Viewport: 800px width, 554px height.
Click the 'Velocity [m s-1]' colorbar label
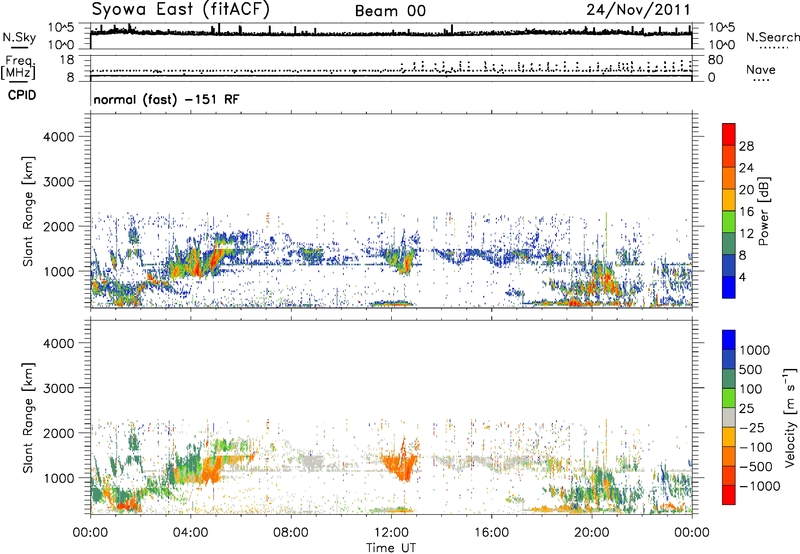[790, 417]
